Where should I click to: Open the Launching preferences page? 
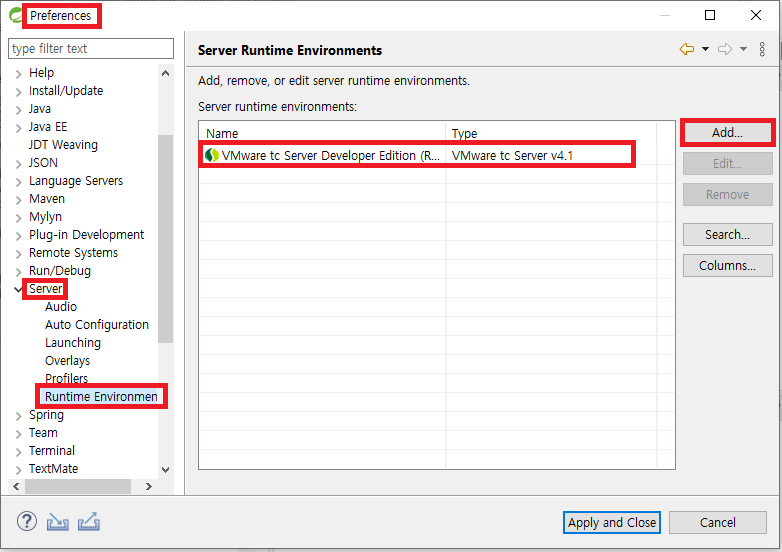[73, 343]
